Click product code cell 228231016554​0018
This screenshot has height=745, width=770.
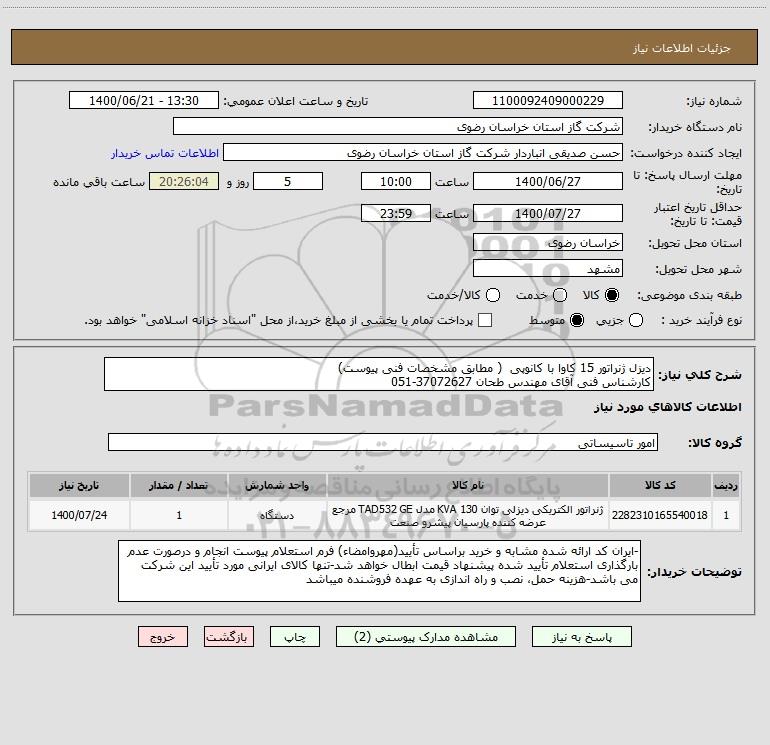coord(660,515)
